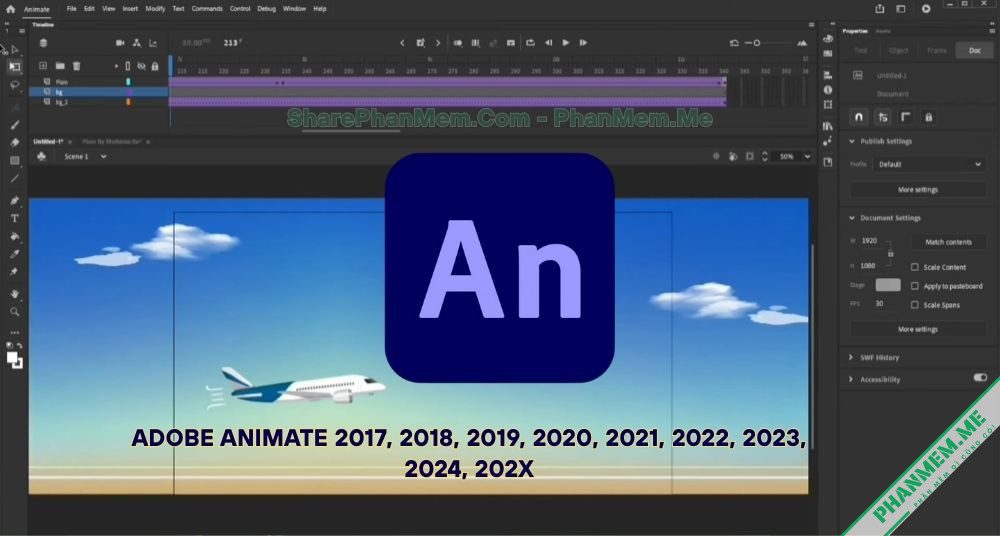Select the Rectangle tool
Image resolution: width=1000 pixels, height=536 pixels.
[x=15, y=160]
